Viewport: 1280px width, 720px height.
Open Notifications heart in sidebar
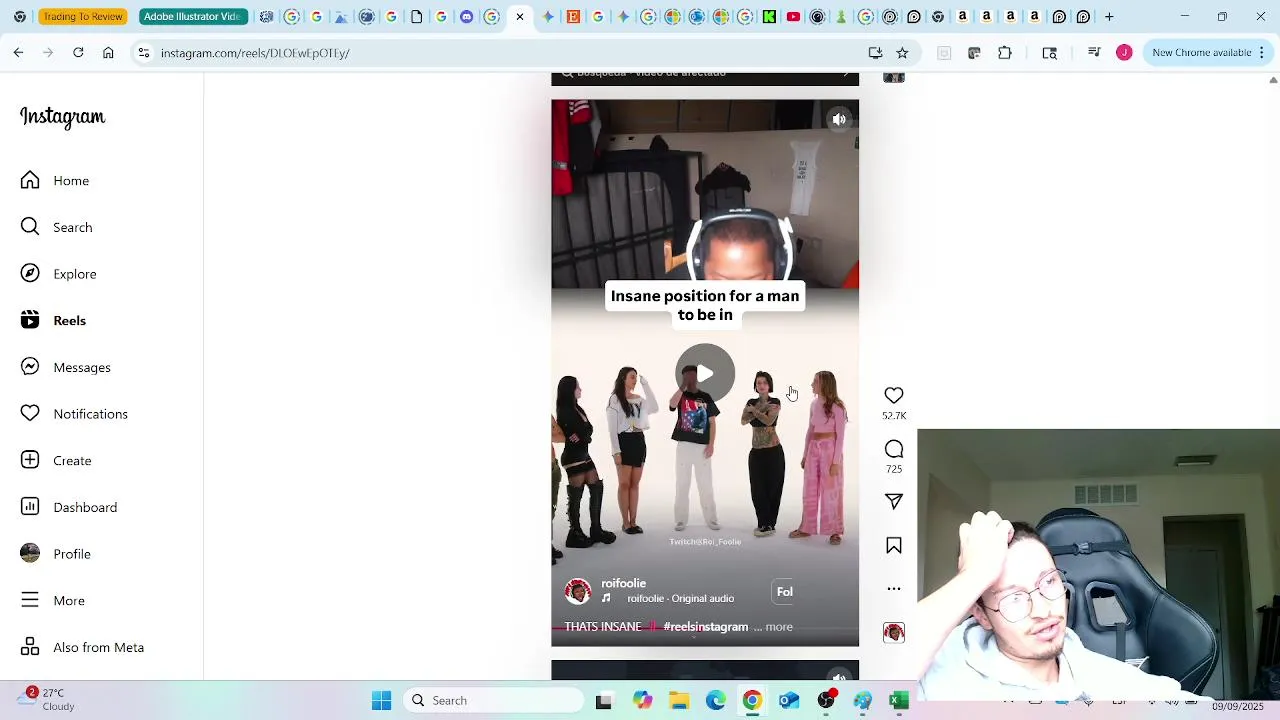point(74,414)
